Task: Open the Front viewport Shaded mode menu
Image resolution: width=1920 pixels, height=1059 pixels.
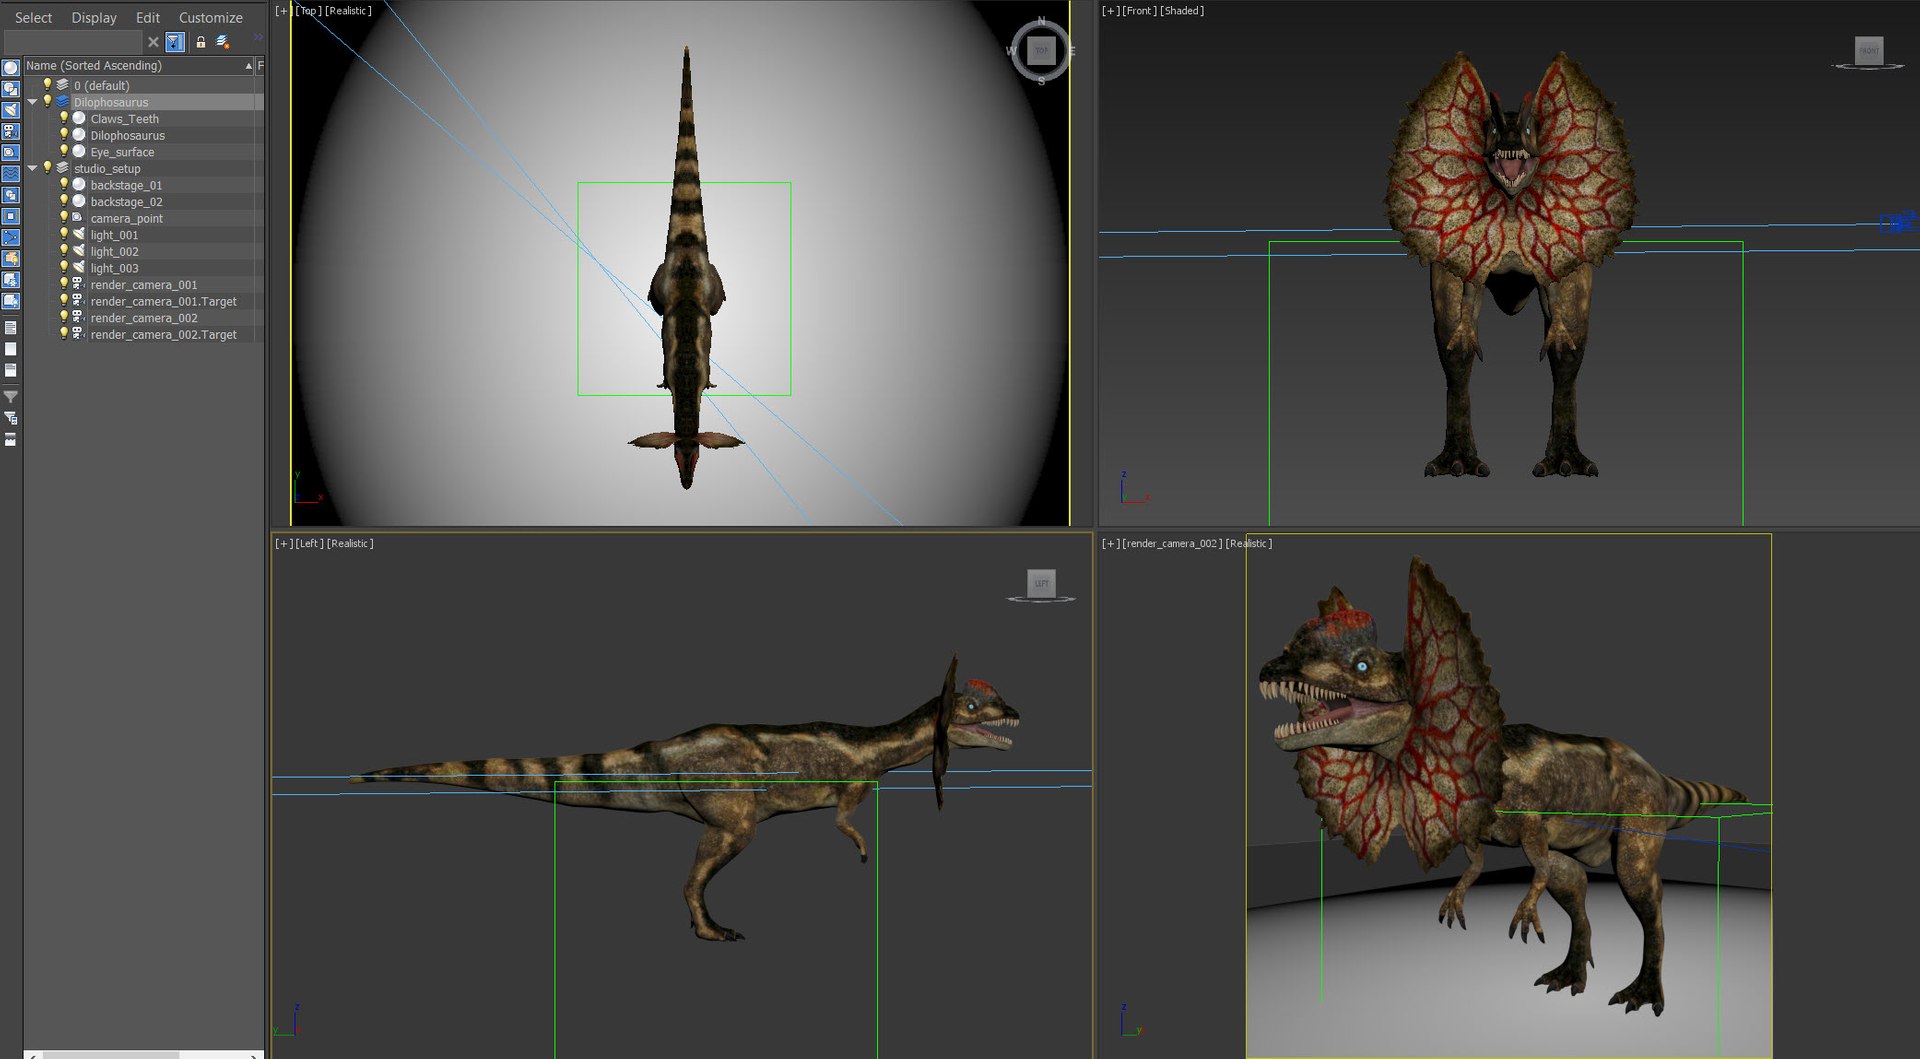Action: (x=1182, y=11)
